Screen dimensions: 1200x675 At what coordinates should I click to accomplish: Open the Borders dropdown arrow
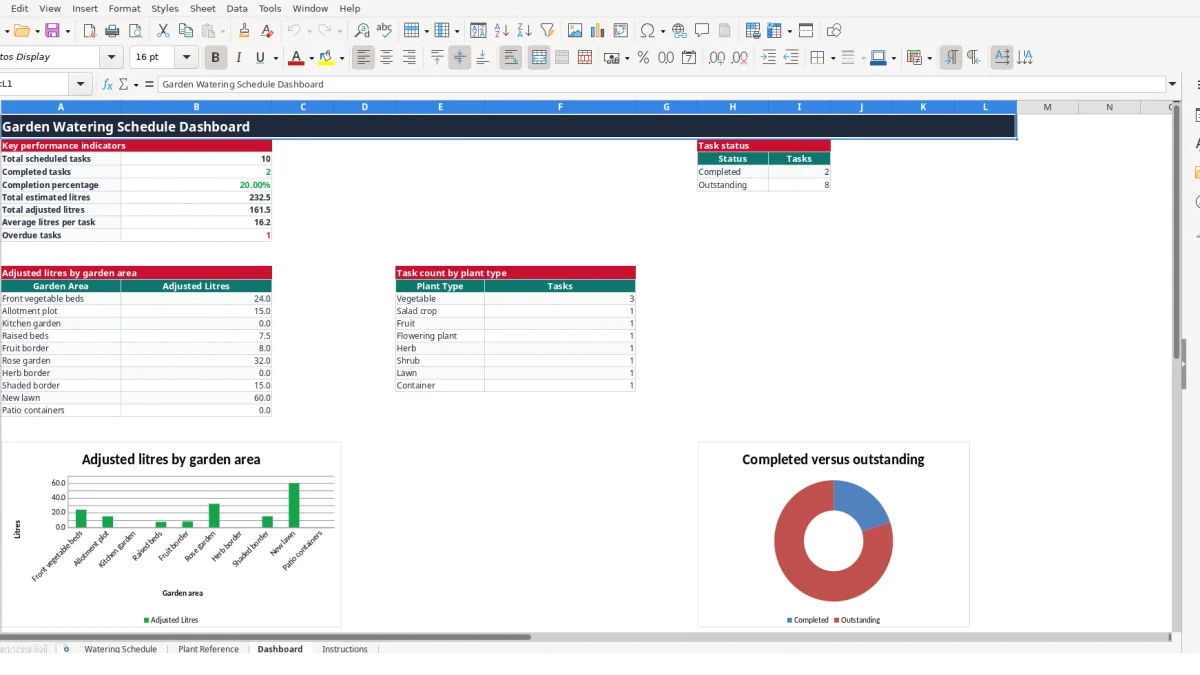(x=833, y=58)
